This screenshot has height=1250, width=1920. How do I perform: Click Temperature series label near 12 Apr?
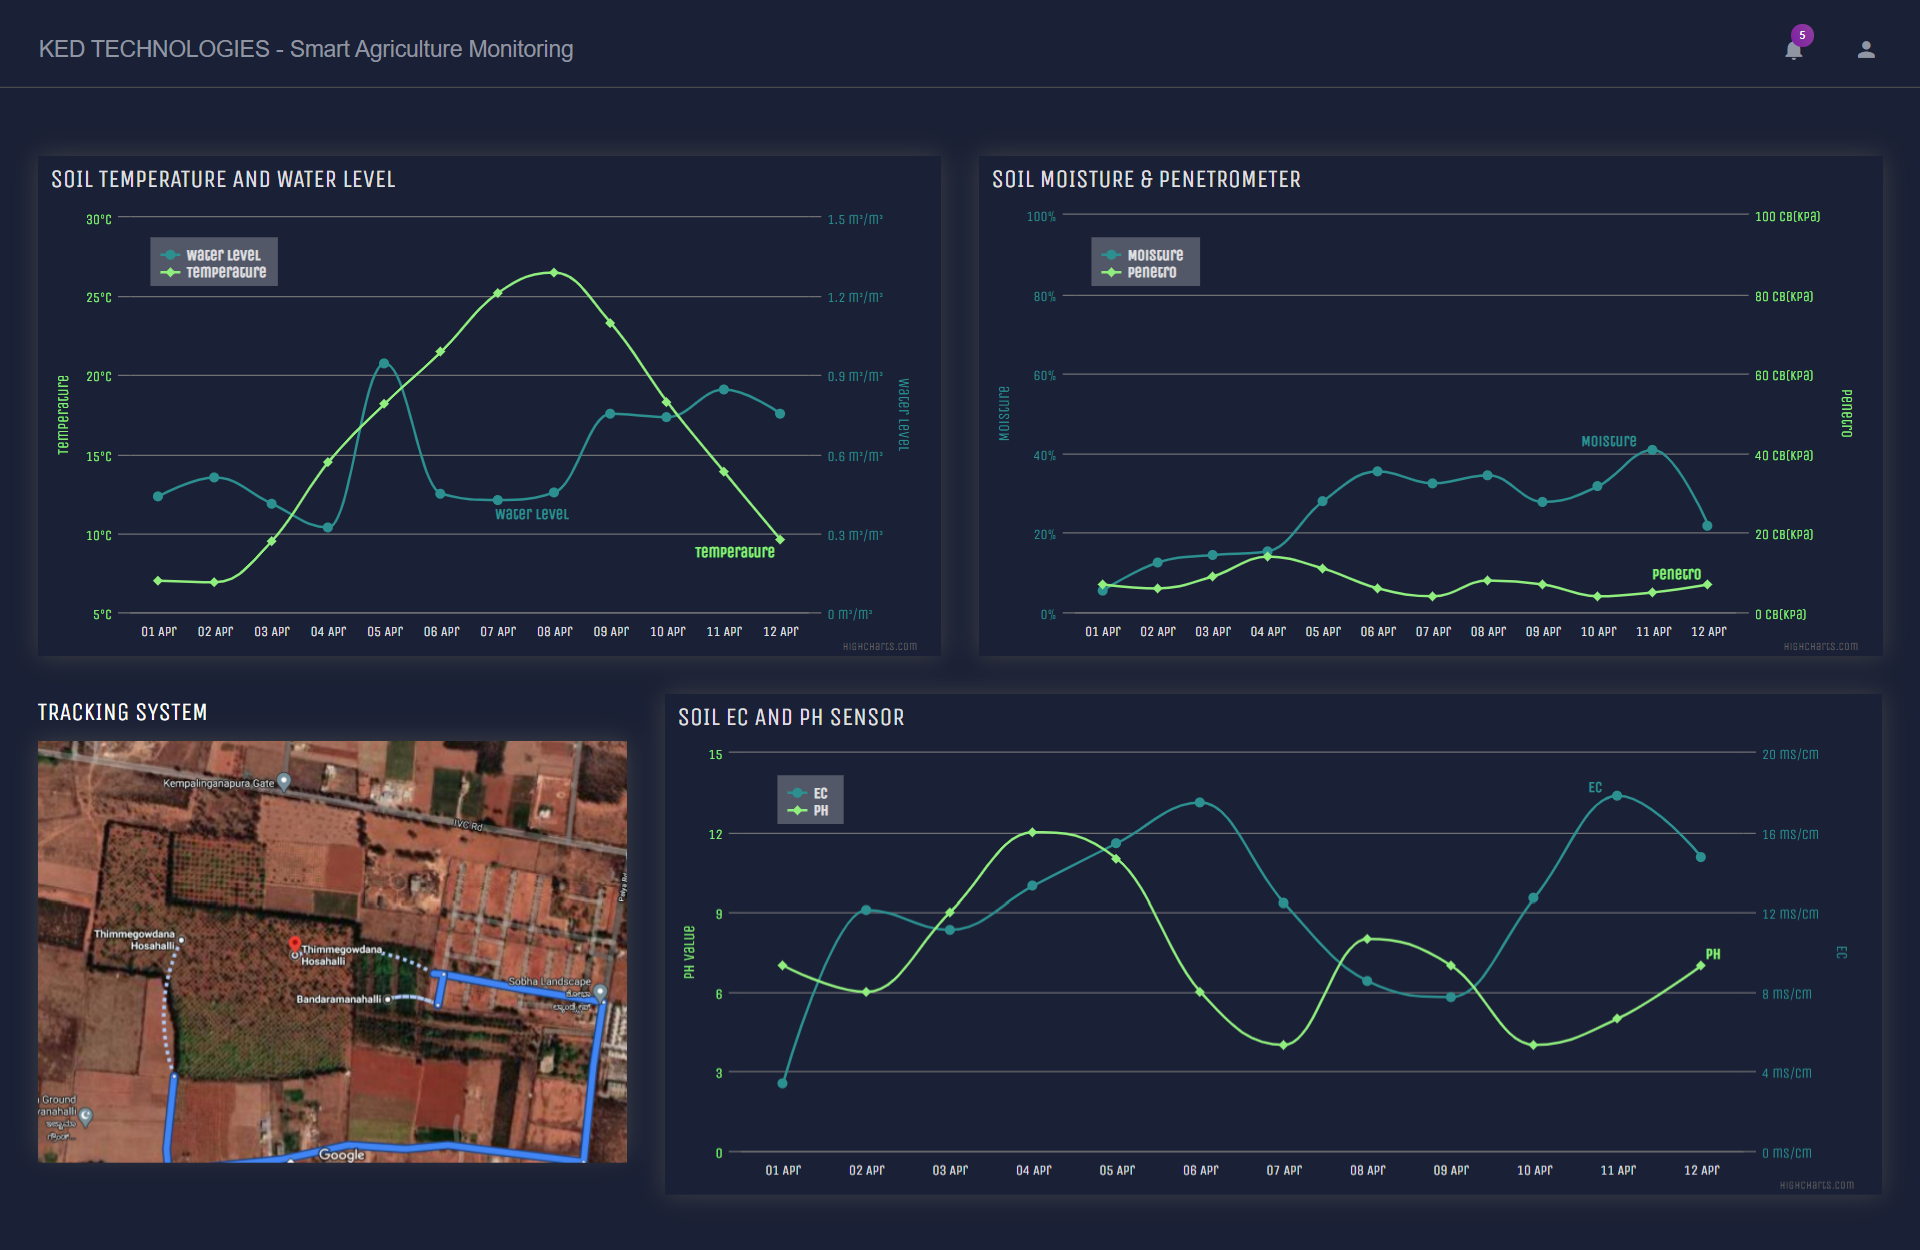[735, 552]
